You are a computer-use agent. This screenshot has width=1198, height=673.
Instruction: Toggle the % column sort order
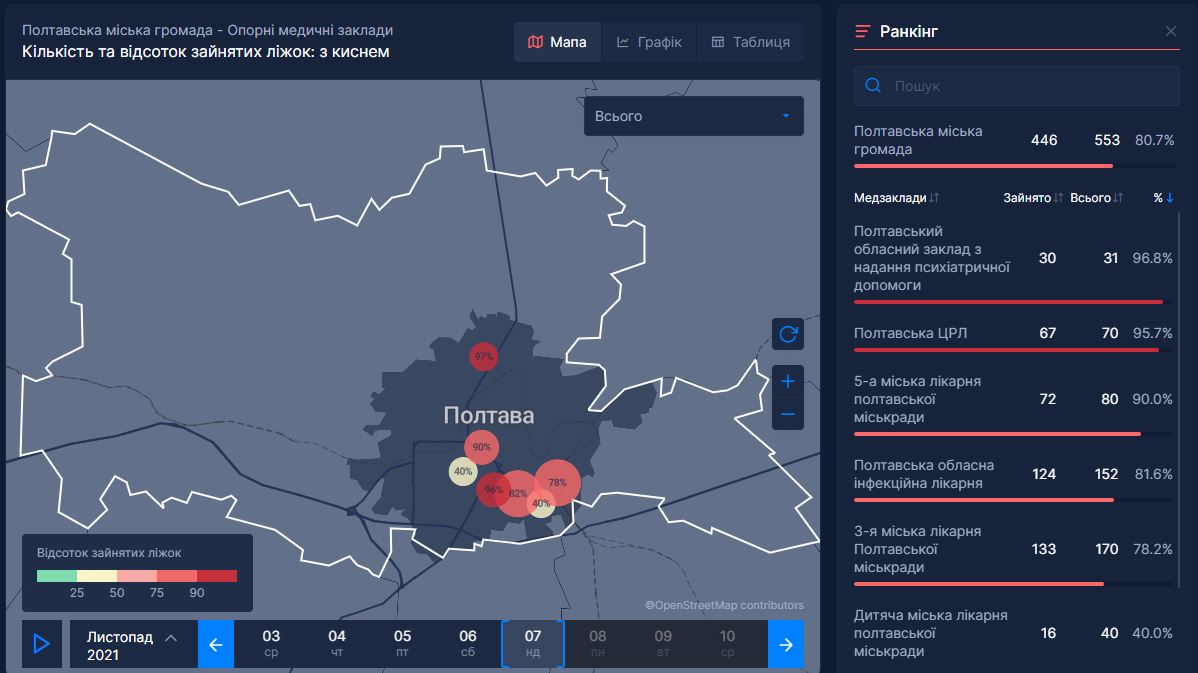1163,197
